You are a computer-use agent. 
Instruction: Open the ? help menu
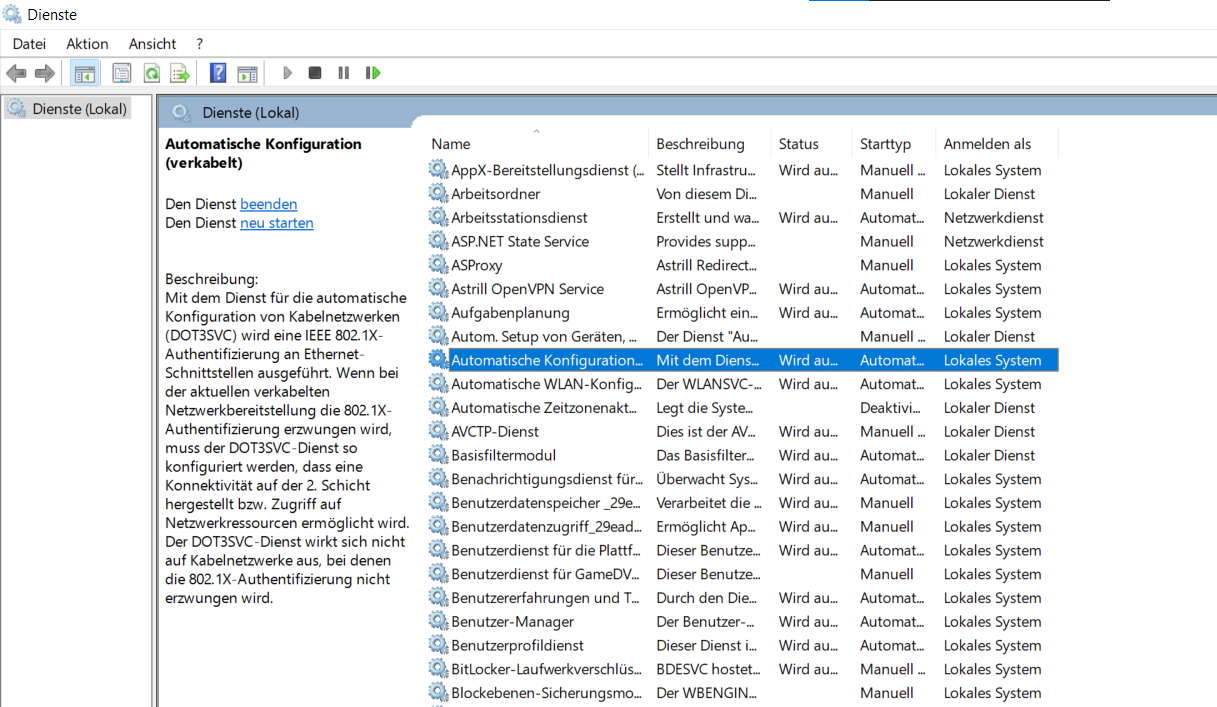click(x=200, y=44)
